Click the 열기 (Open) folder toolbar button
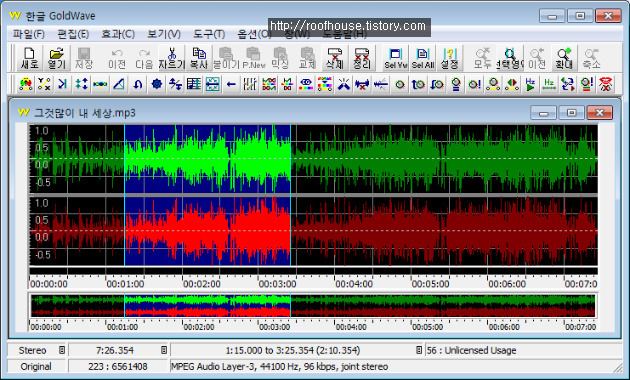Screen dimensions: 630x380 [x=57, y=58]
